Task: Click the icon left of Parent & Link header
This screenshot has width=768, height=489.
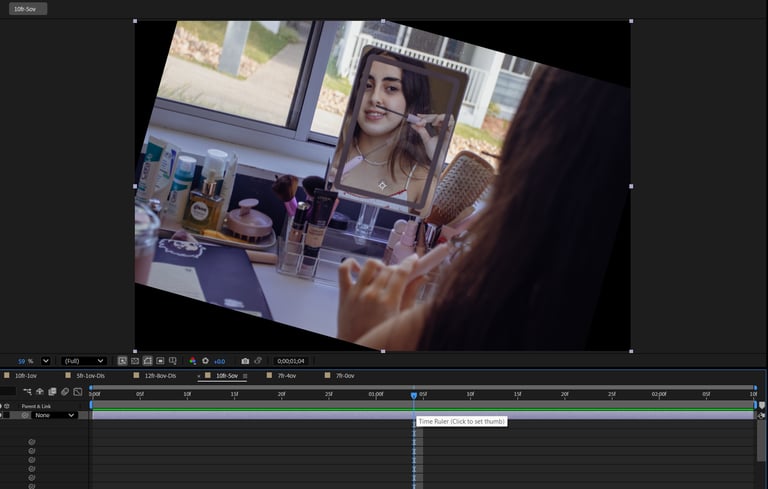Action: click(x=7, y=406)
